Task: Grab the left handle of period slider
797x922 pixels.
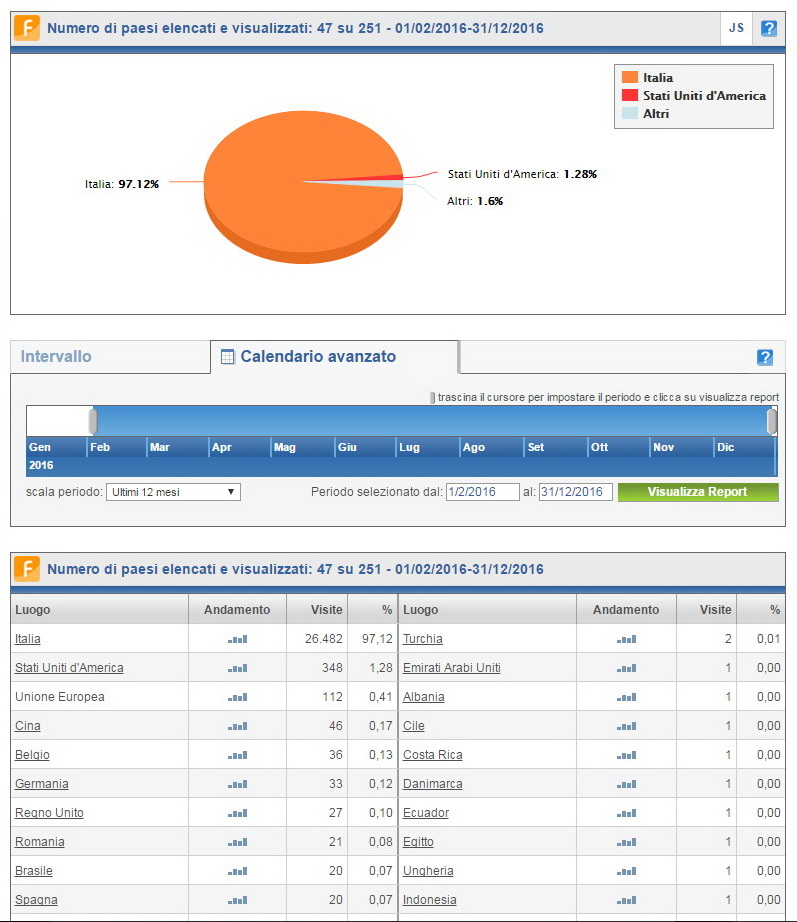Action: click(x=93, y=421)
